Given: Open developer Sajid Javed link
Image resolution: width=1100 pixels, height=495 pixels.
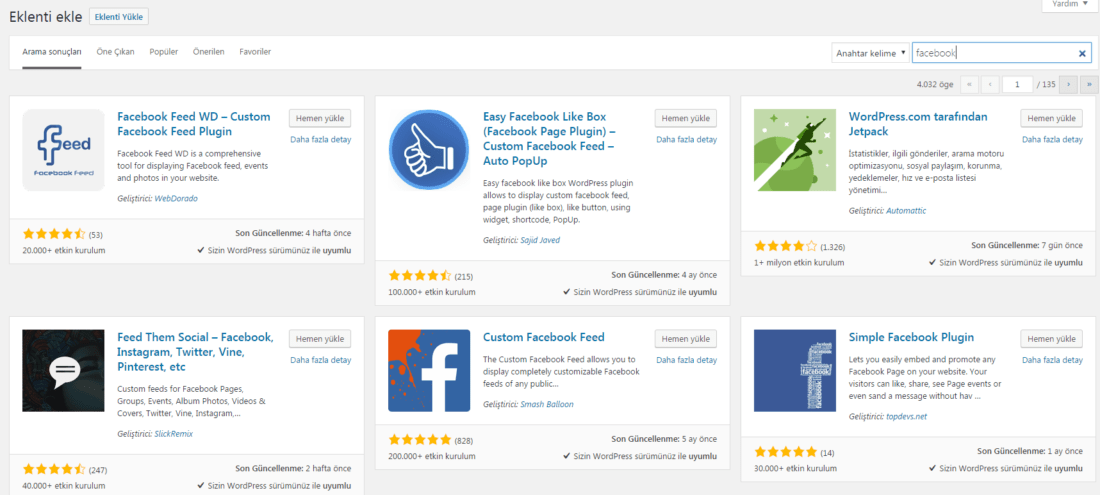Looking at the screenshot, I should (540, 240).
